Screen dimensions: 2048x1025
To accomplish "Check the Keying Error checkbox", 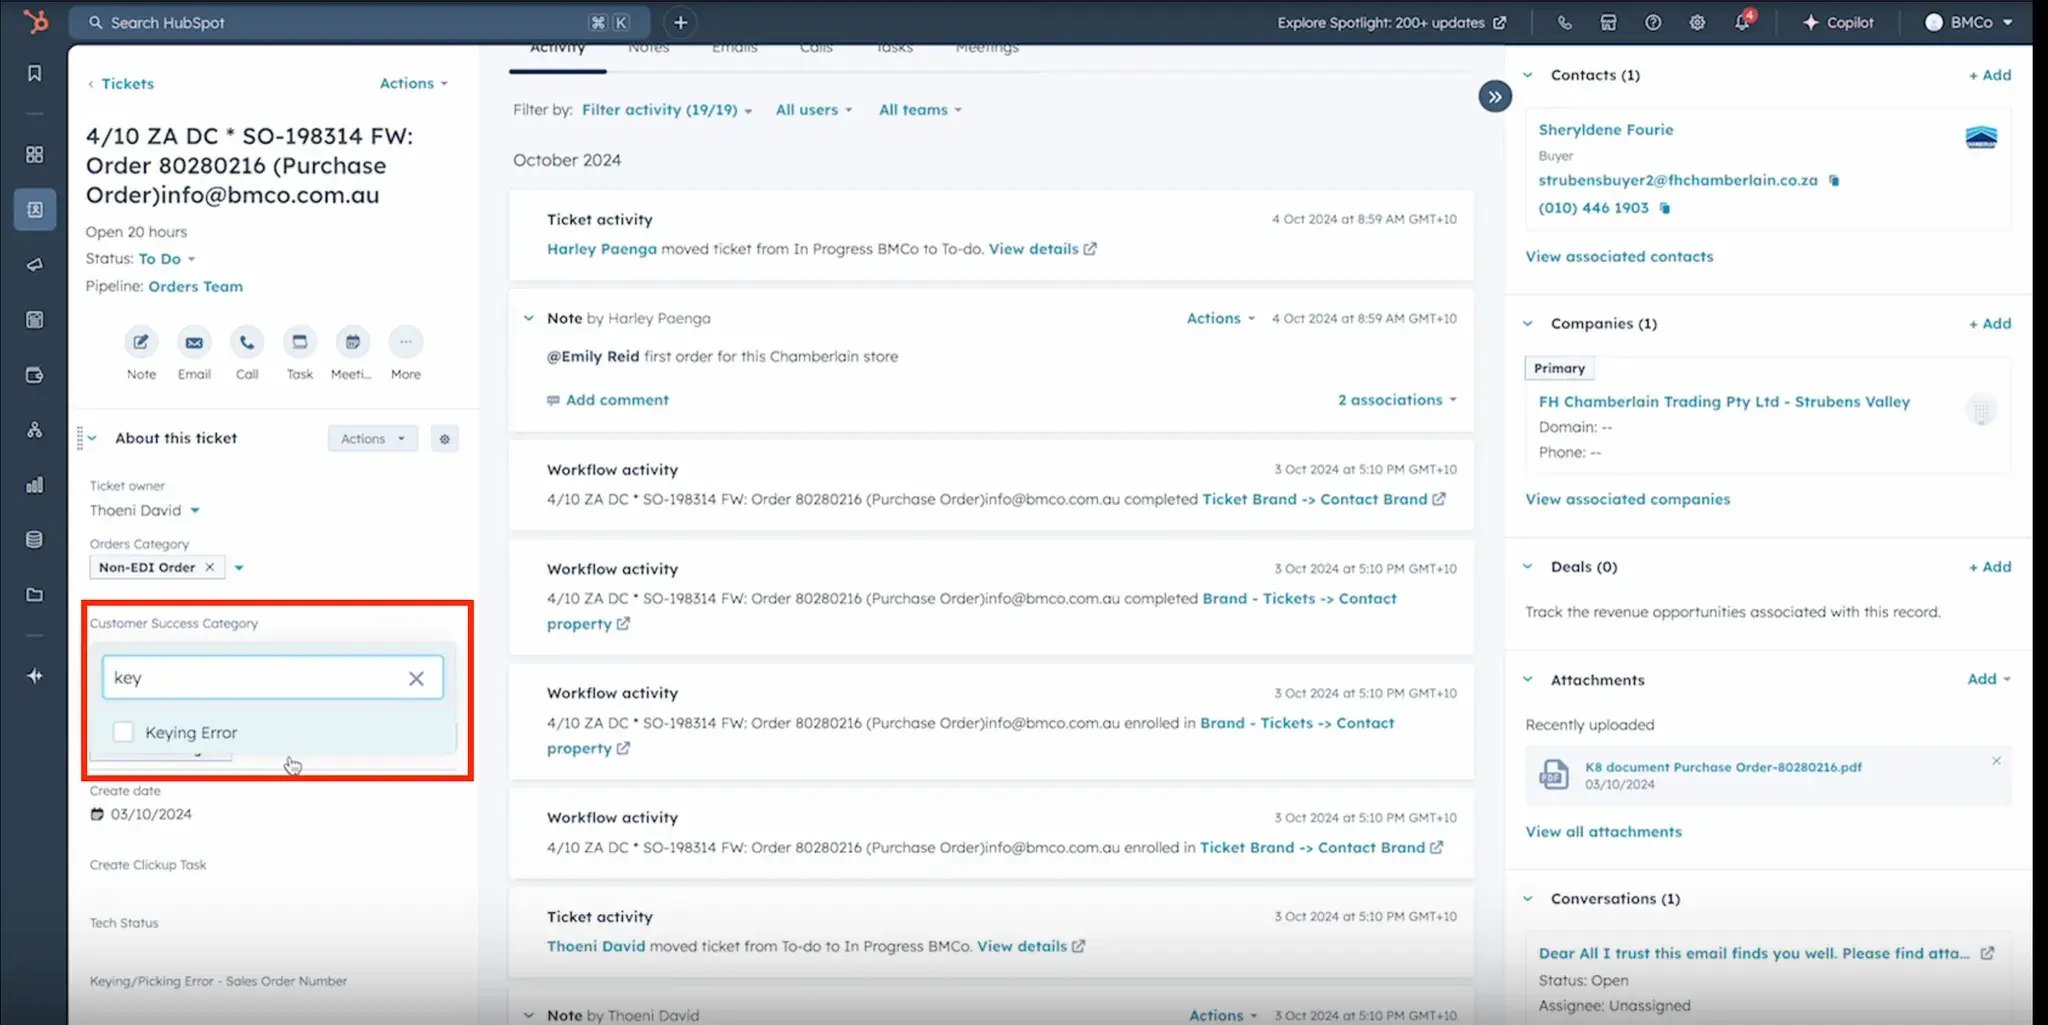I will point(123,732).
